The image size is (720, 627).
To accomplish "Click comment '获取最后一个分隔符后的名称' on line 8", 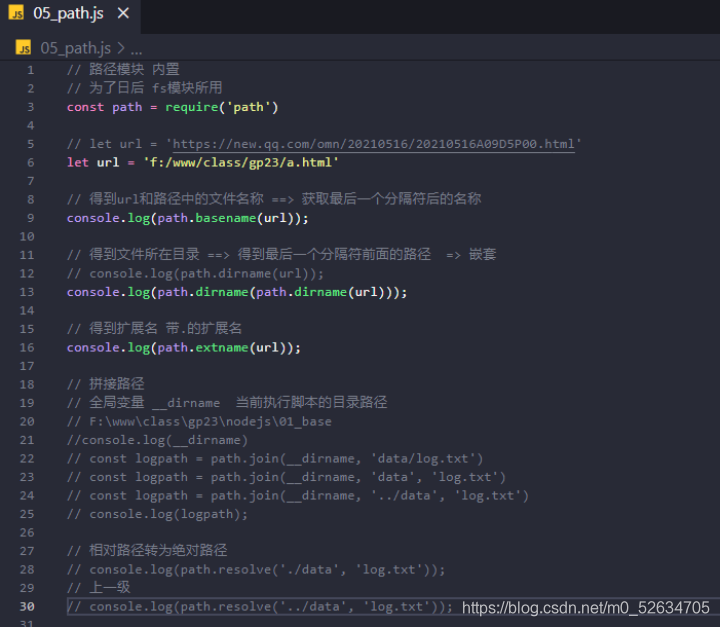I will pyautogui.click(x=391, y=199).
